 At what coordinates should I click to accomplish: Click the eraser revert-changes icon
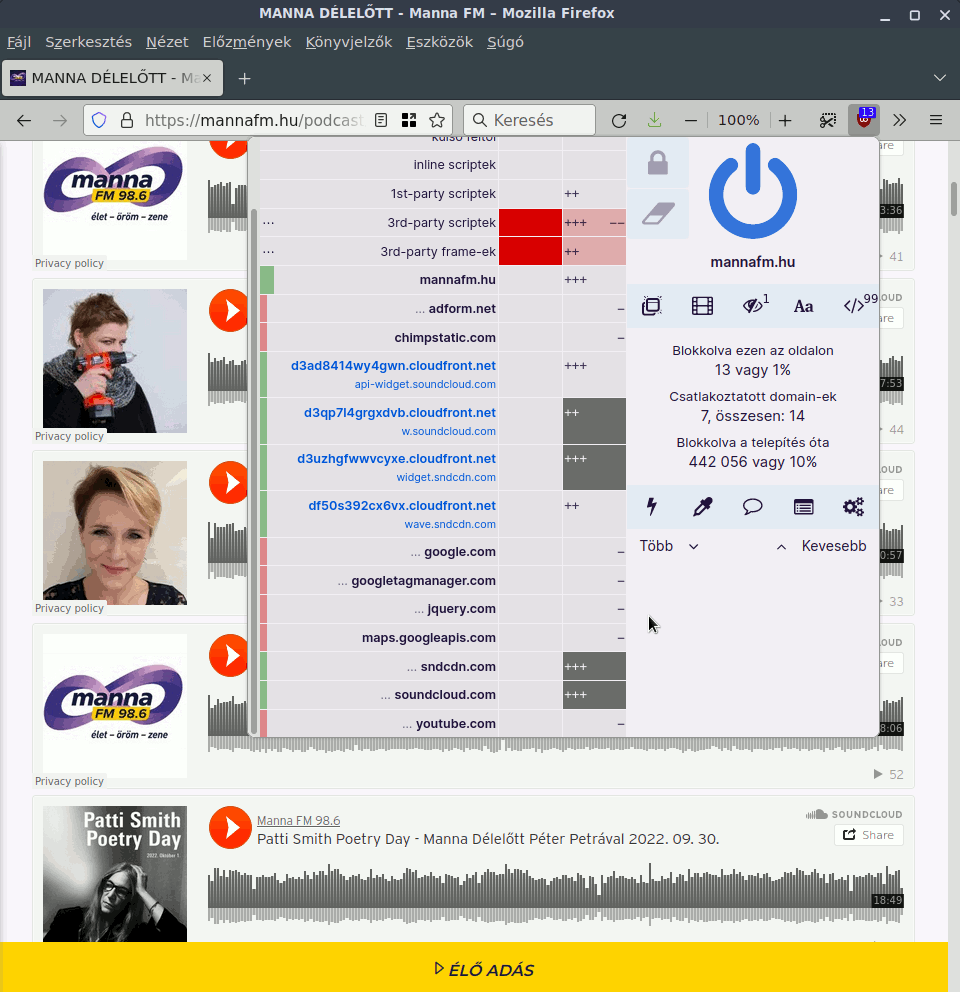[658, 214]
